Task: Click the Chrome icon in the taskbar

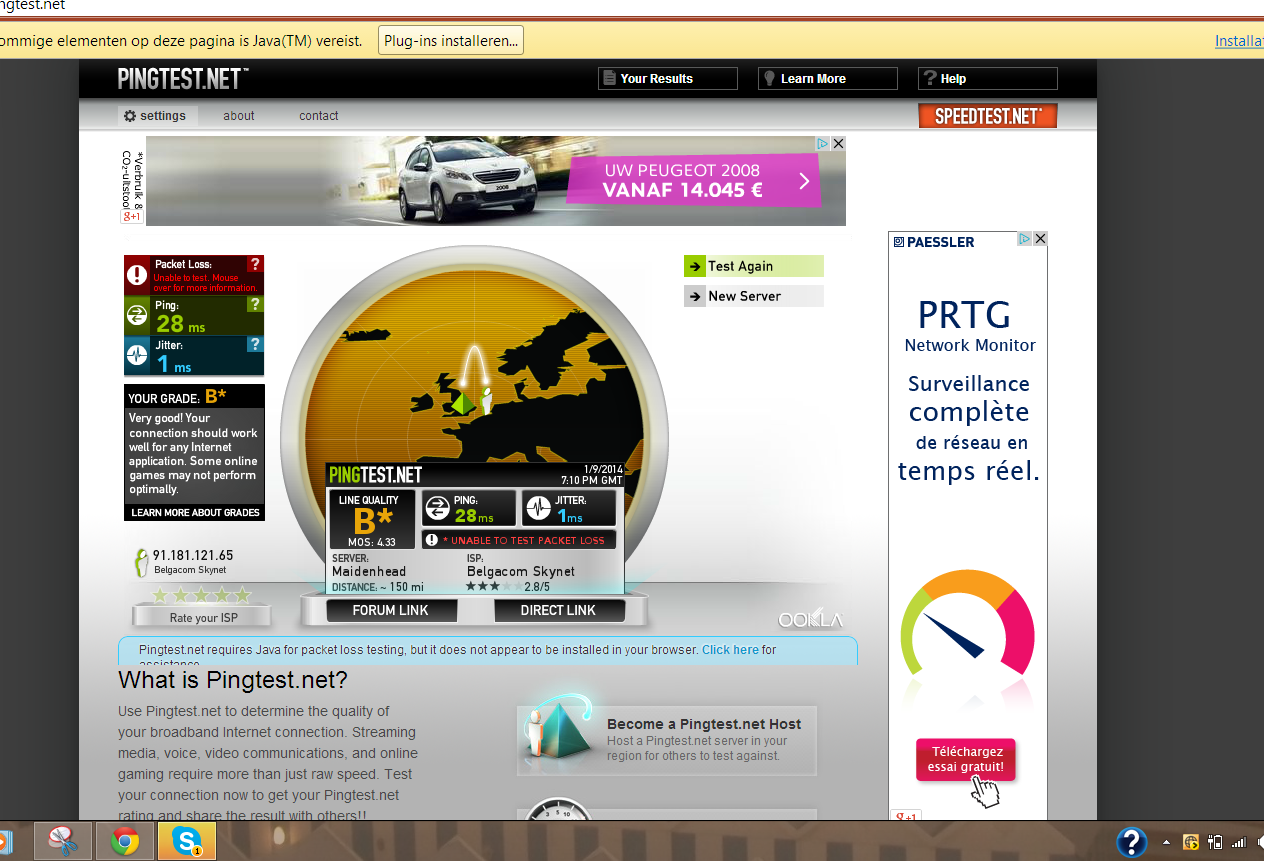Action: click(x=125, y=841)
